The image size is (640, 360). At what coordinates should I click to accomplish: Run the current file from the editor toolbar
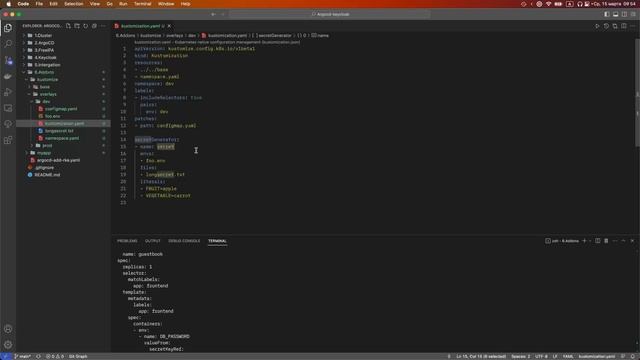tap(597, 26)
